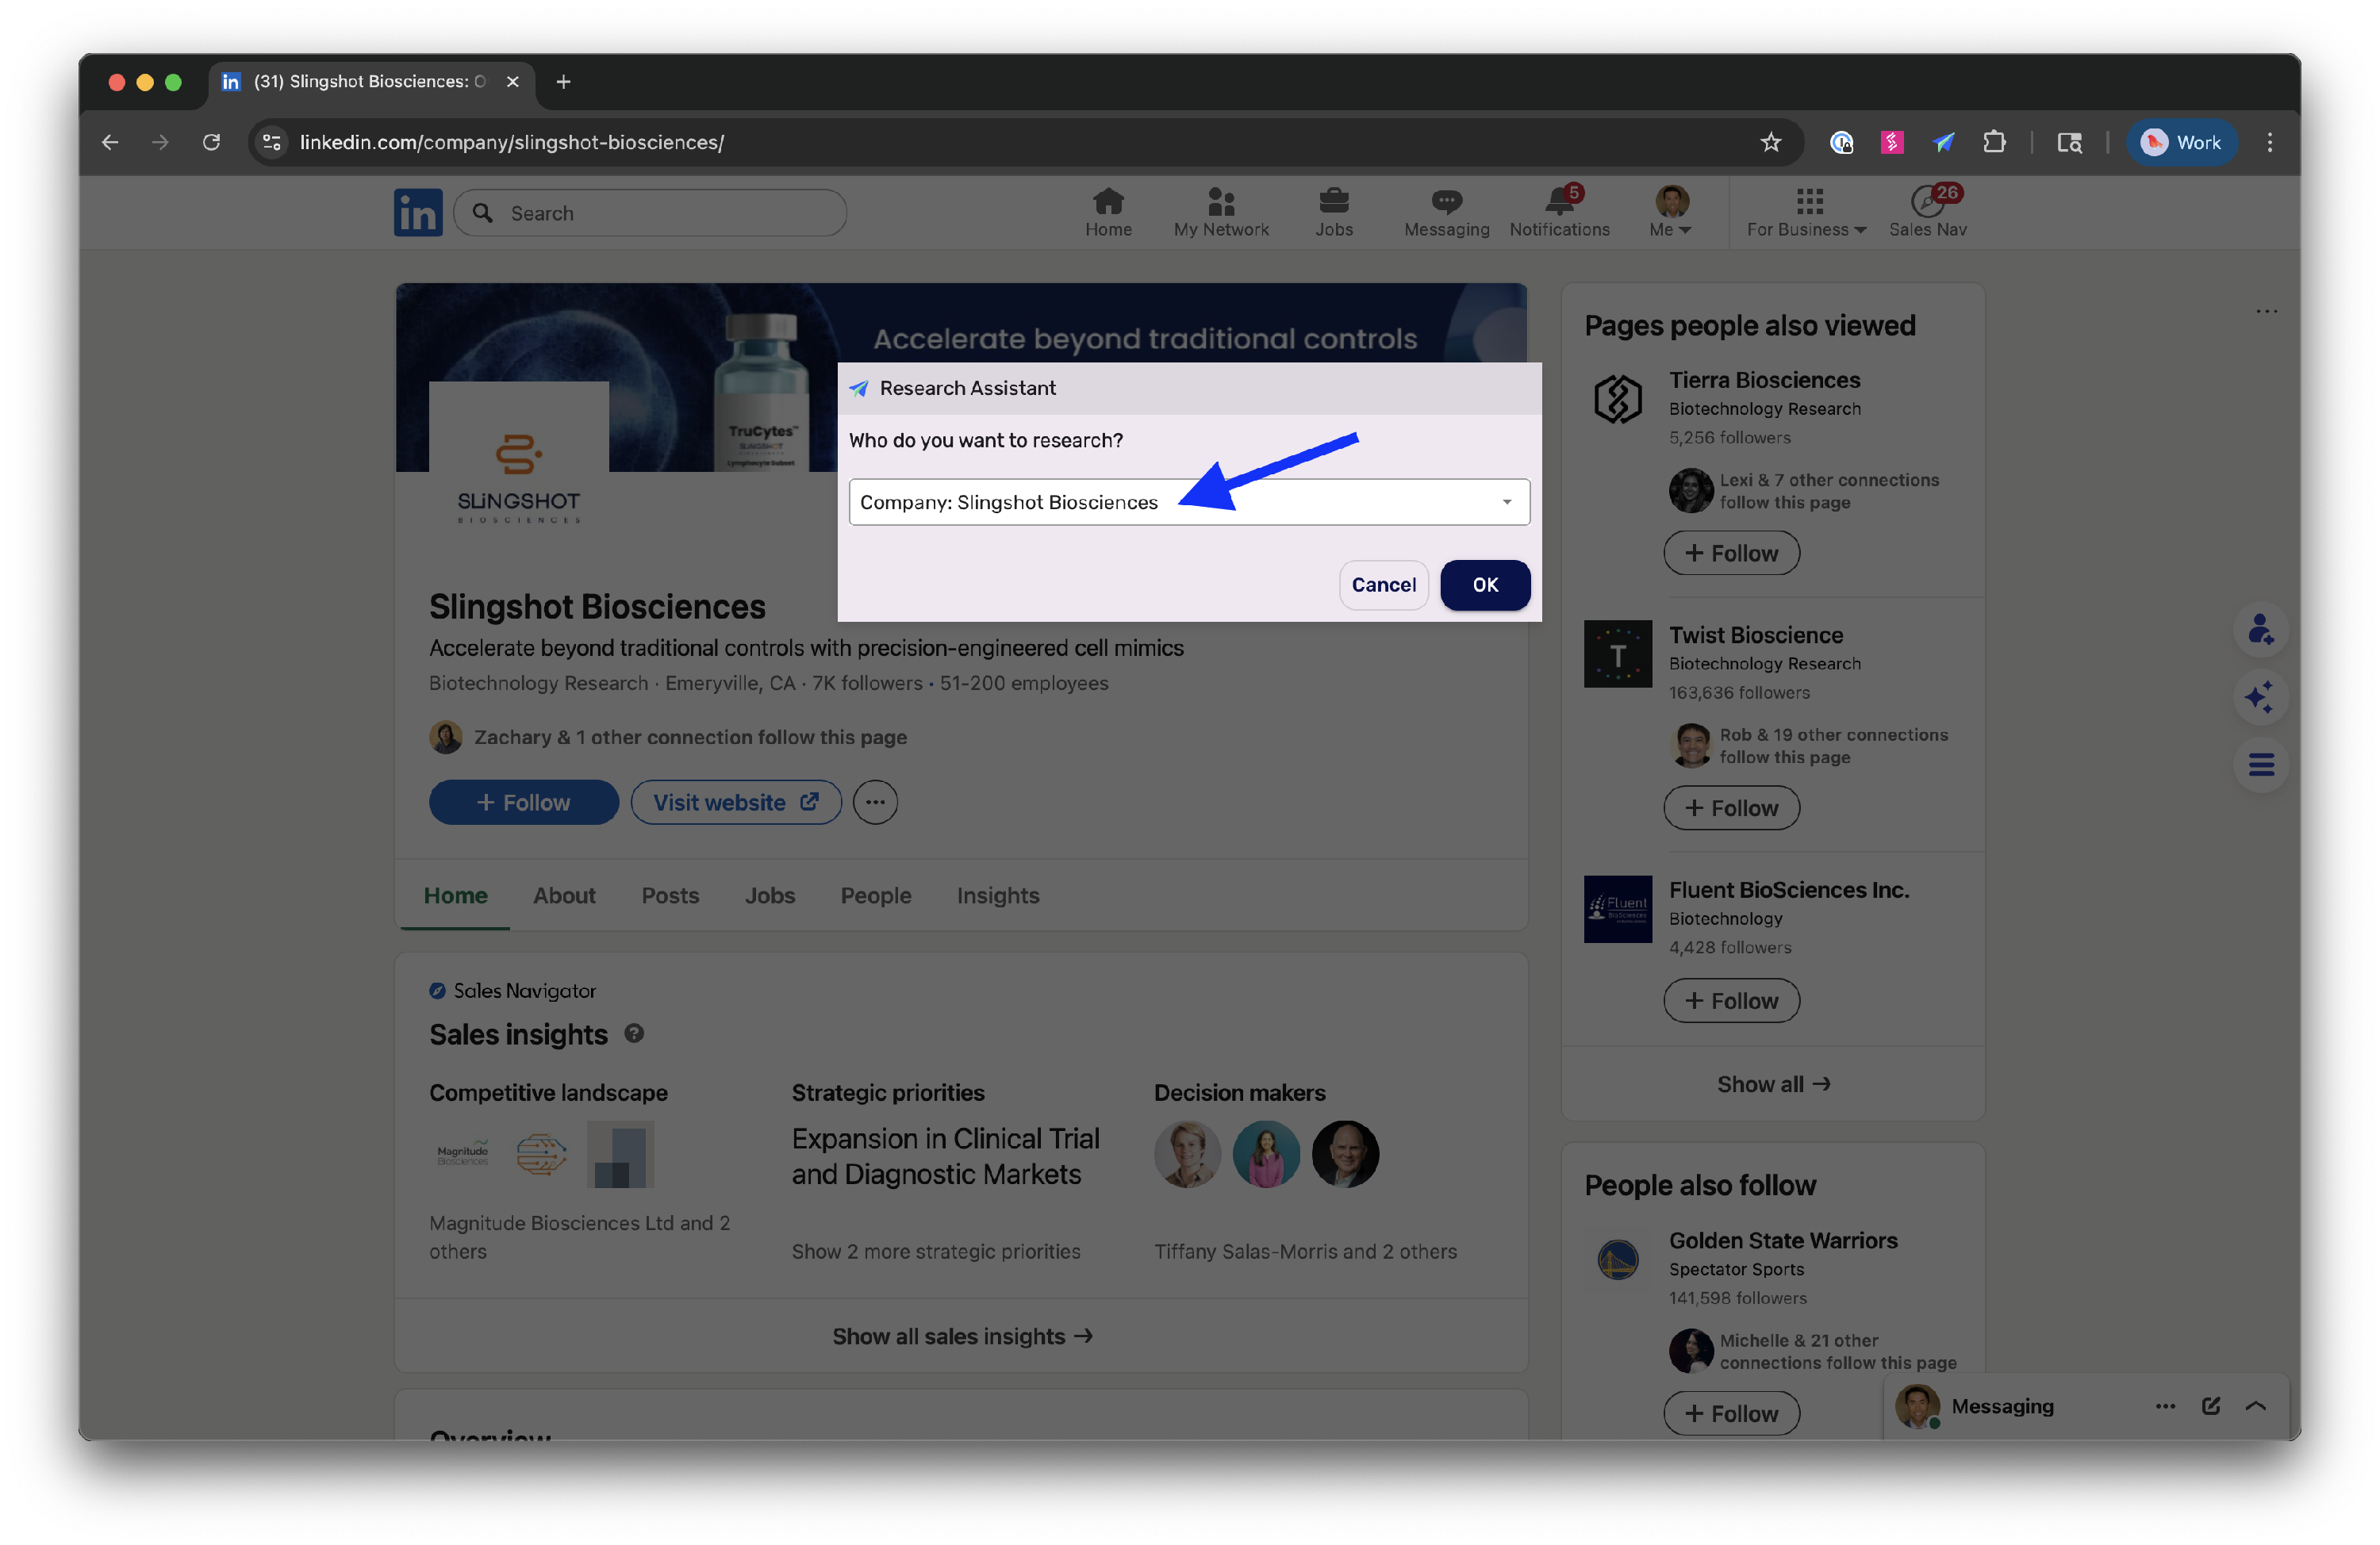The width and height of the screenshot is (2380, 1545).
Task: Open Sales Nav compass icon
Action: 1927,212
